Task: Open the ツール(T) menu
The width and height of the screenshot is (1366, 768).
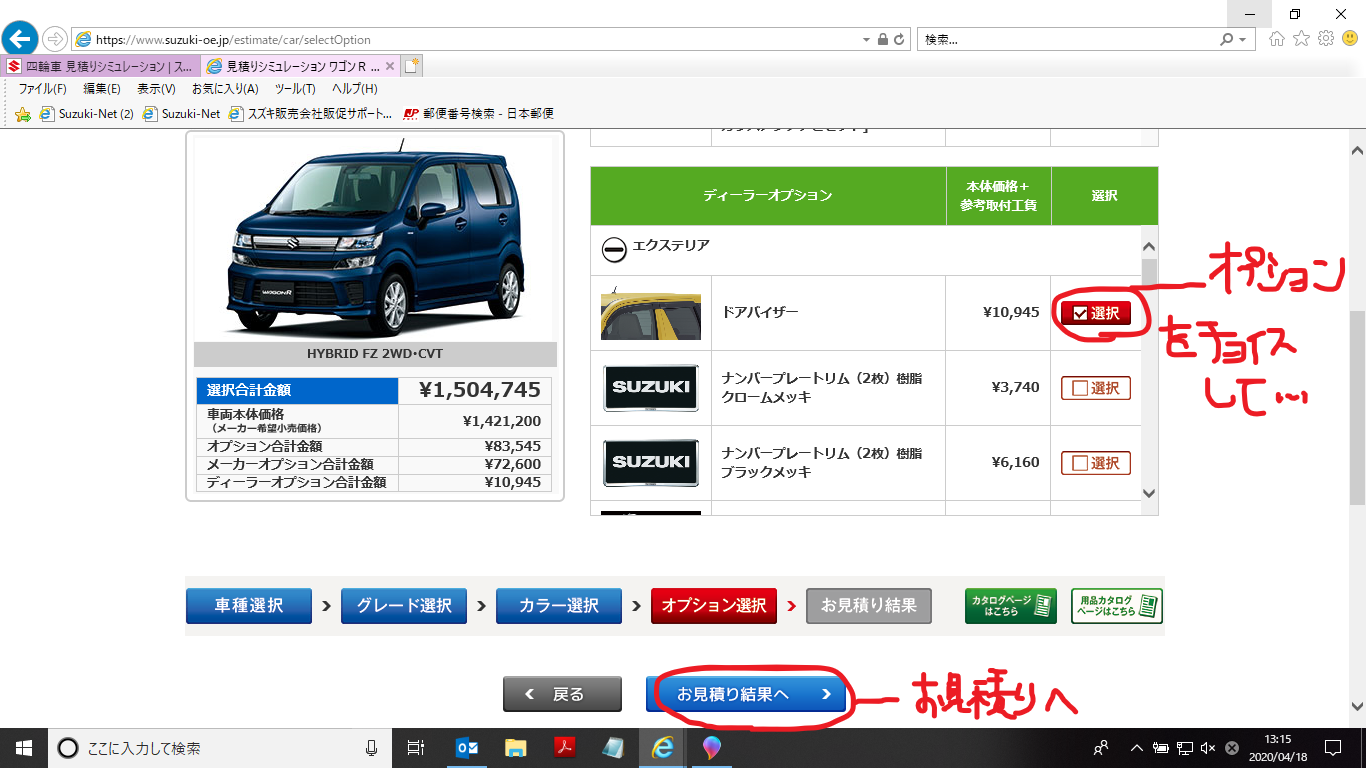Action: [295, 89]
